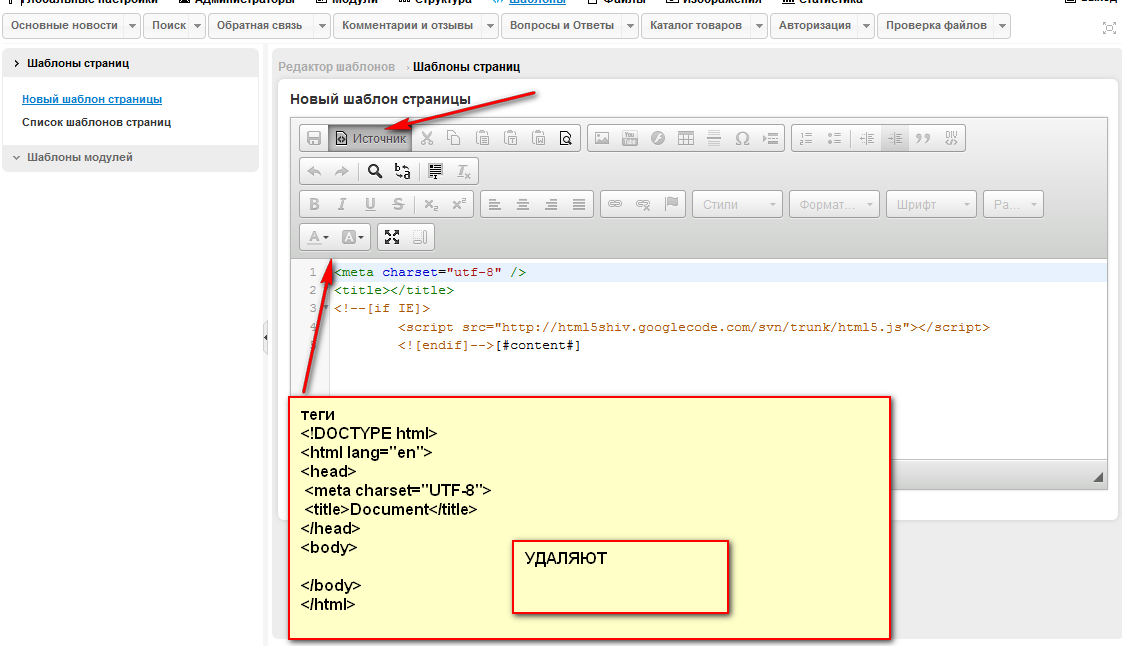Toggle the block quote button
This screenshot has width=1122, height=646.
(923, 138)
